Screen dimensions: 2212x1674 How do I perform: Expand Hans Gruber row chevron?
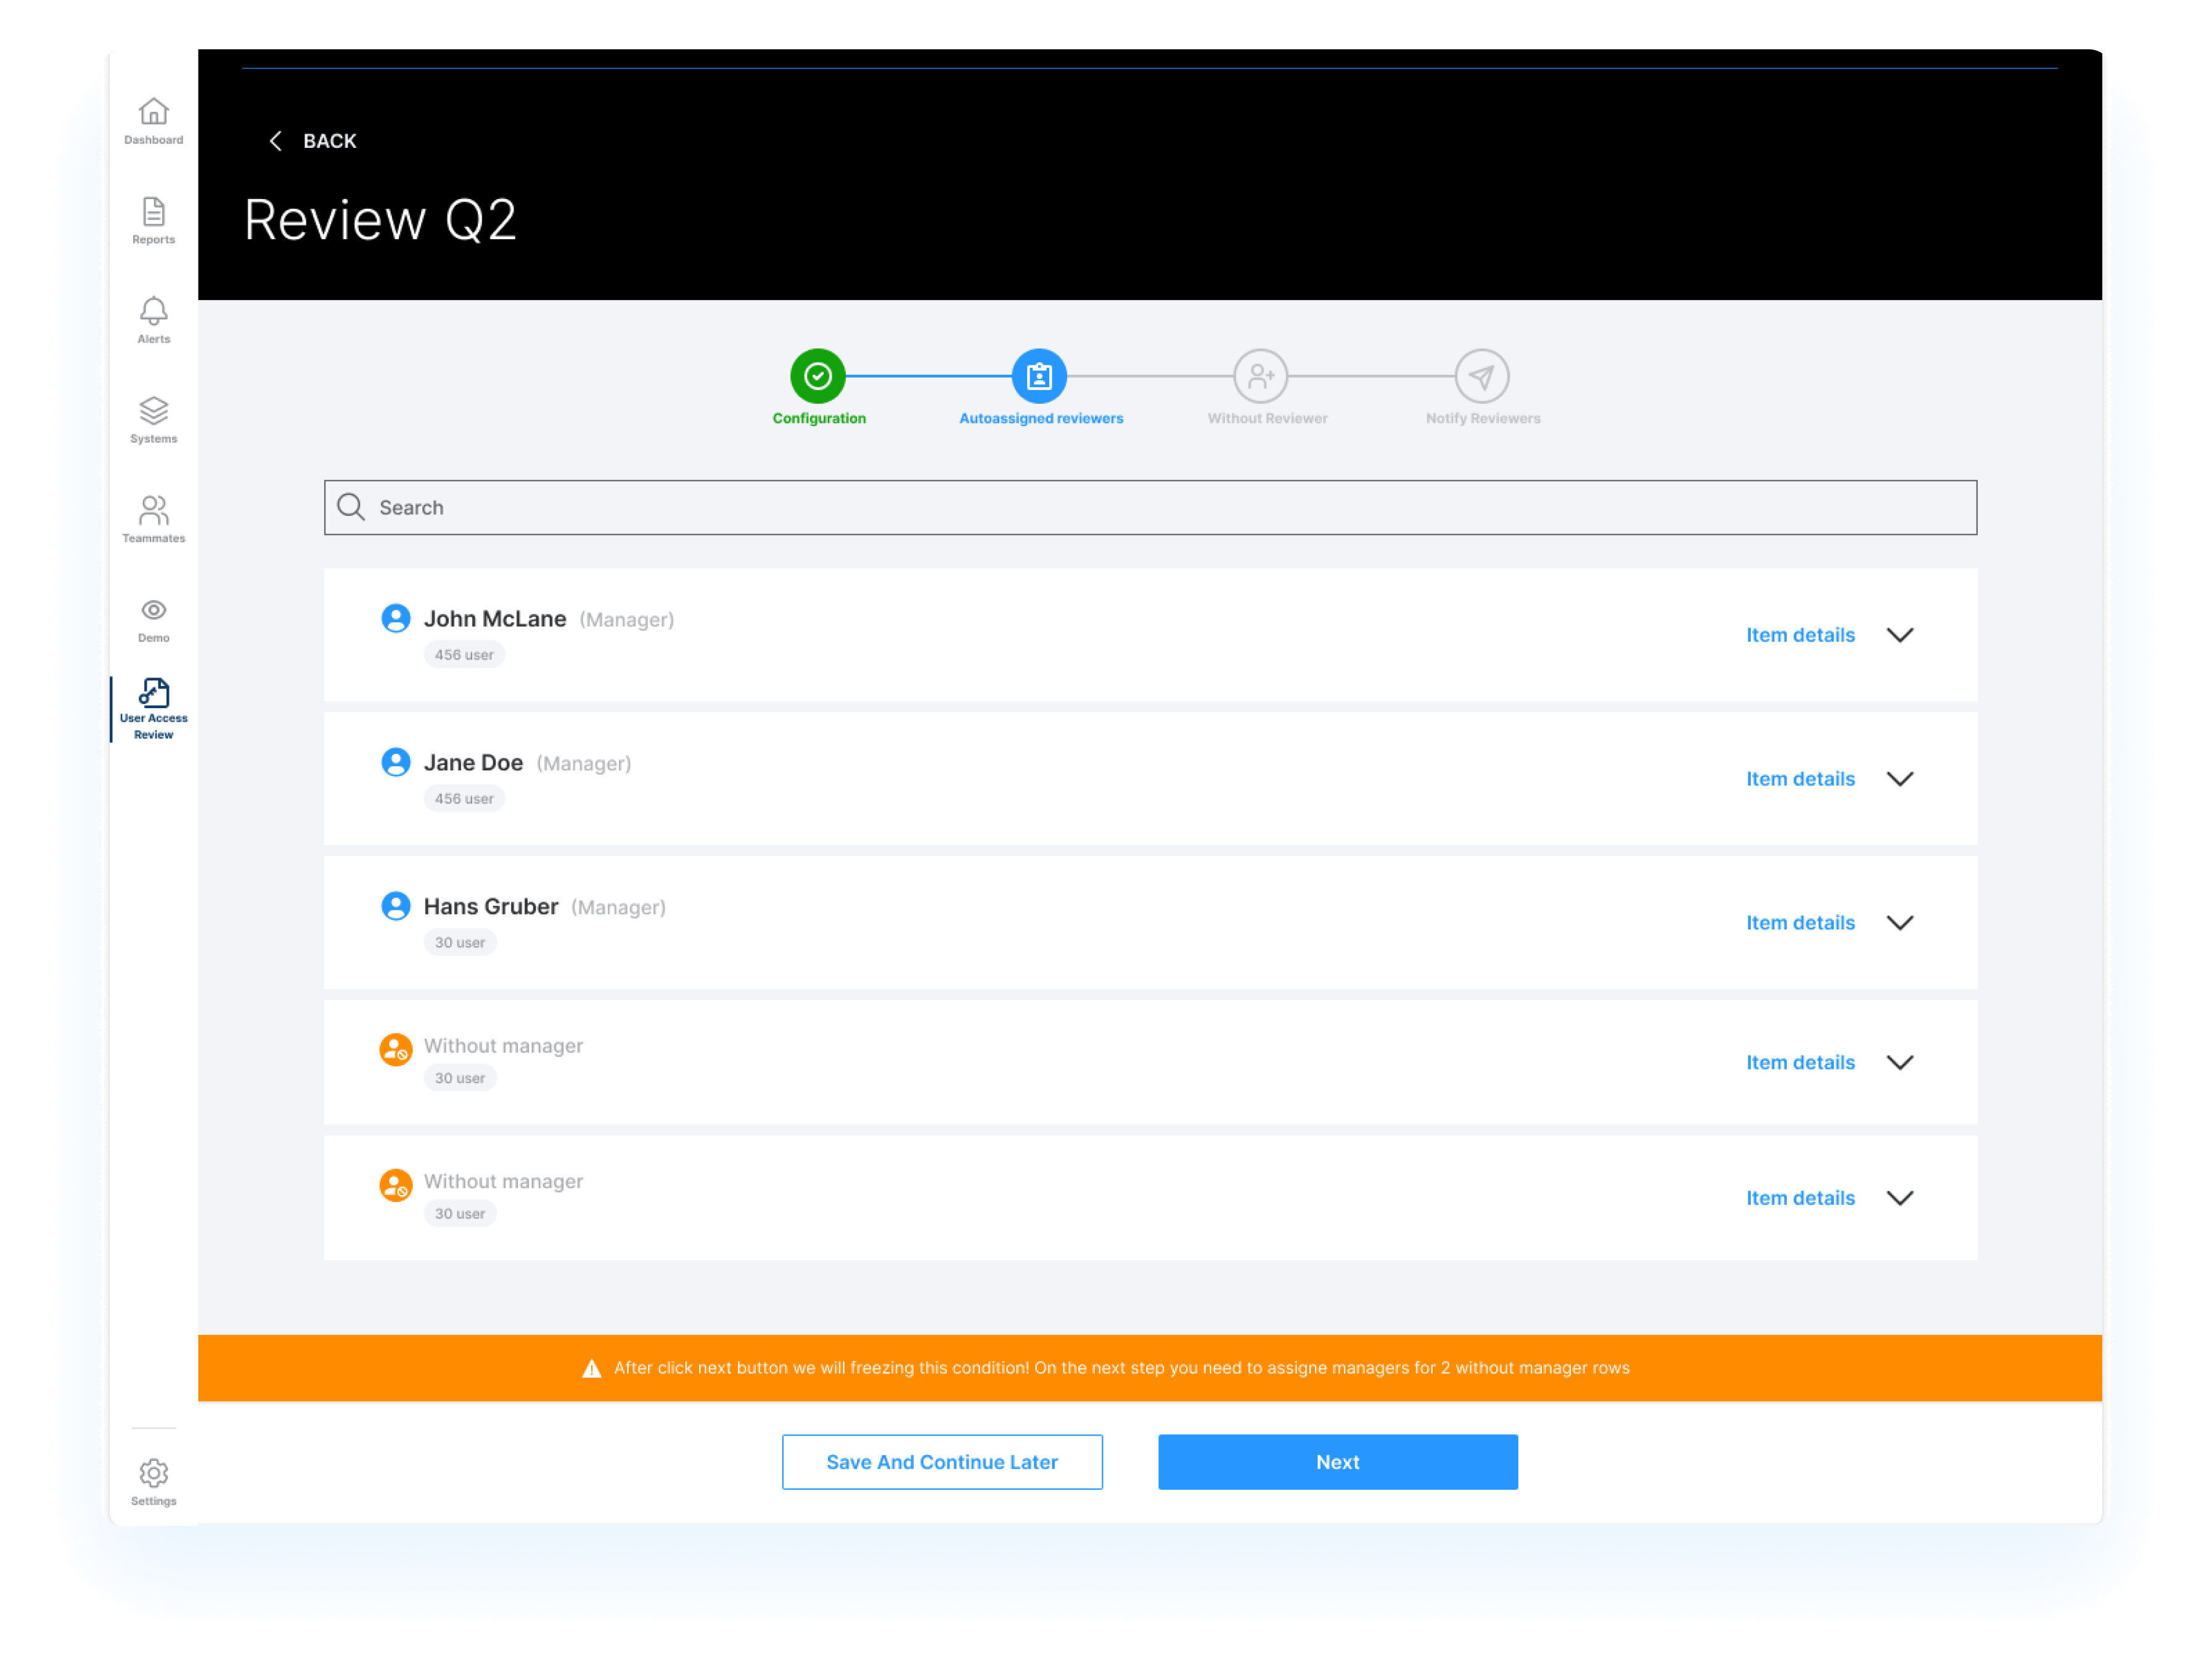[x=1900, y=923]
